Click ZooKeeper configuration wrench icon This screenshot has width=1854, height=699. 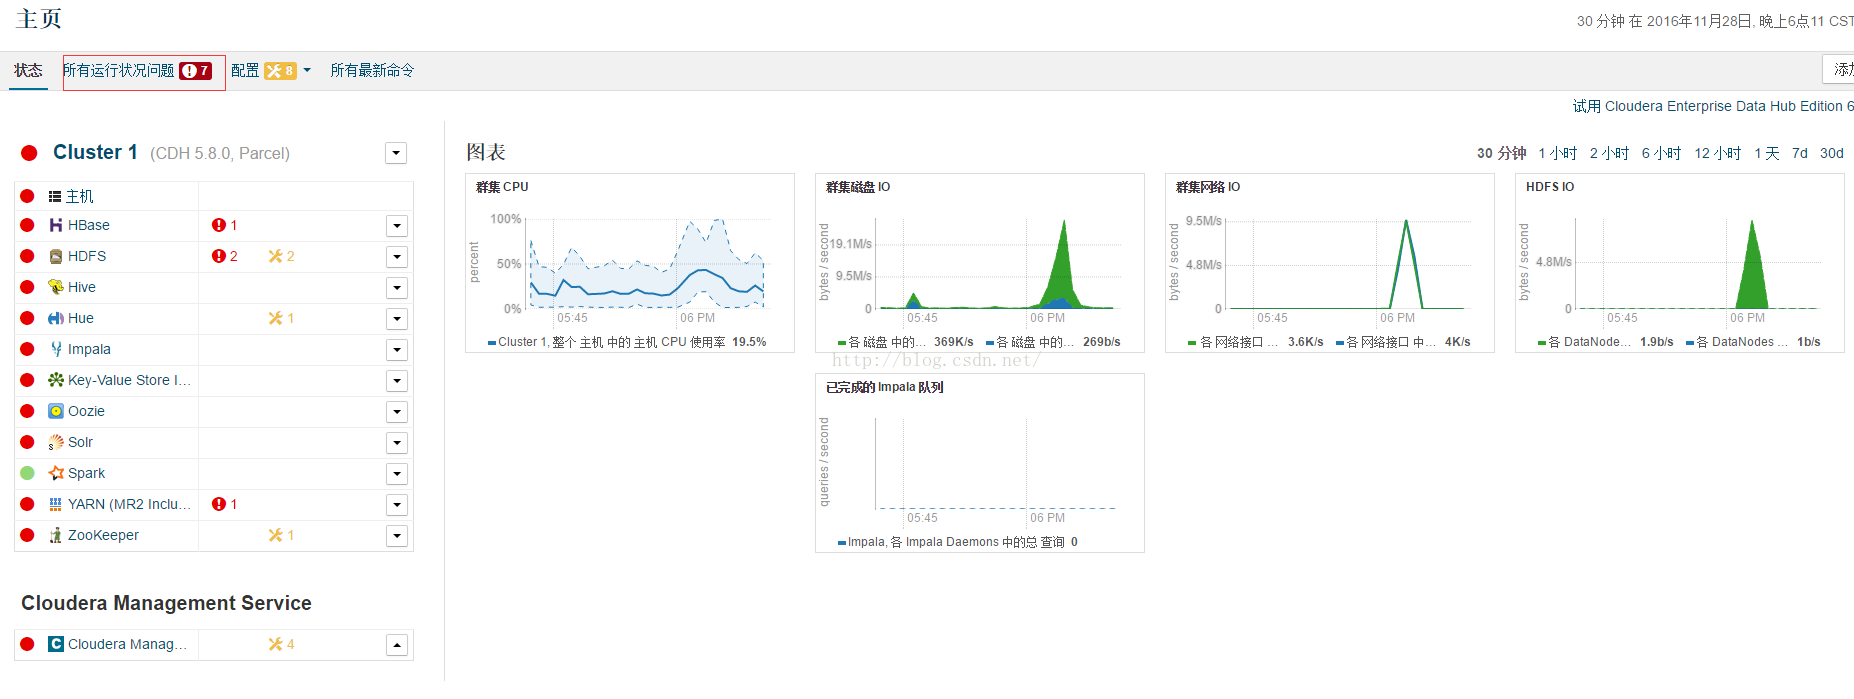[275, 536]
